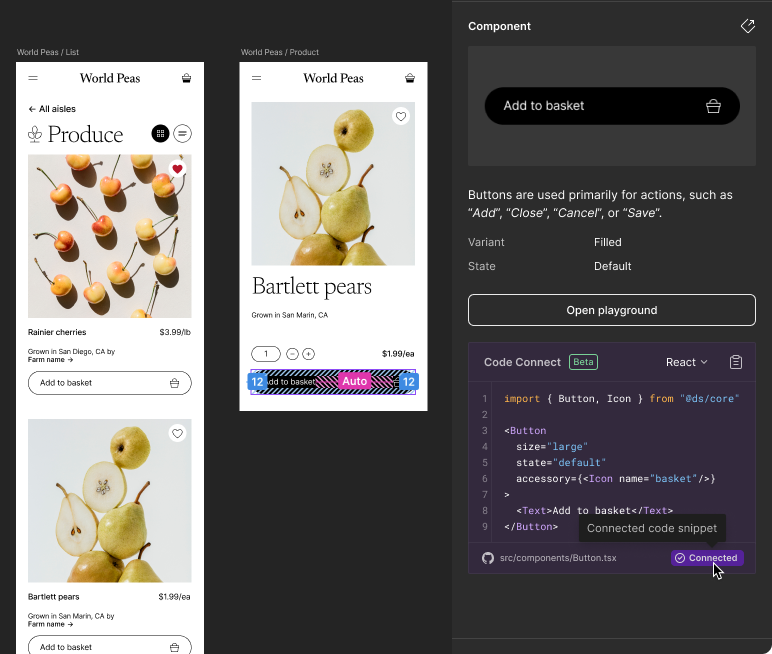Select the Bartlett pears photo in list frame
Image resolution: width=772 pixels, height=654 pixels.
click(110, 500)
